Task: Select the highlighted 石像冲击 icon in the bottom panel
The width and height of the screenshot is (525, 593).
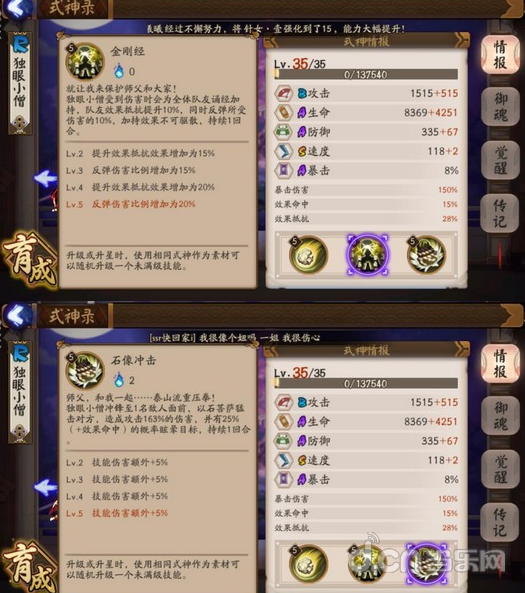Action: pyautogui.click(x=426, y=564)
